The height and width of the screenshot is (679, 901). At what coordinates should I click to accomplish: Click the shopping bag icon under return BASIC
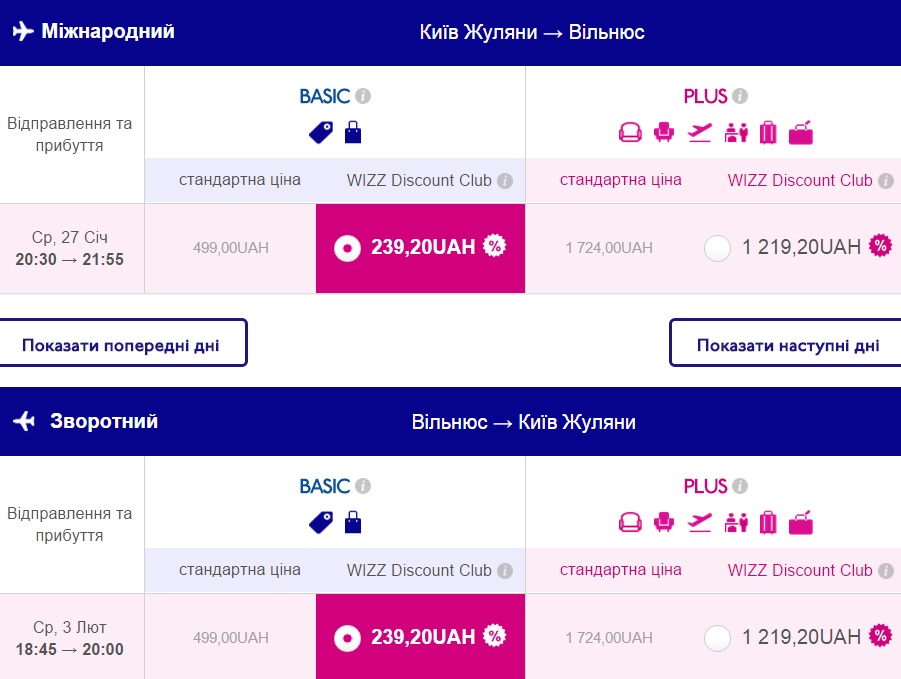click(352, 522)
